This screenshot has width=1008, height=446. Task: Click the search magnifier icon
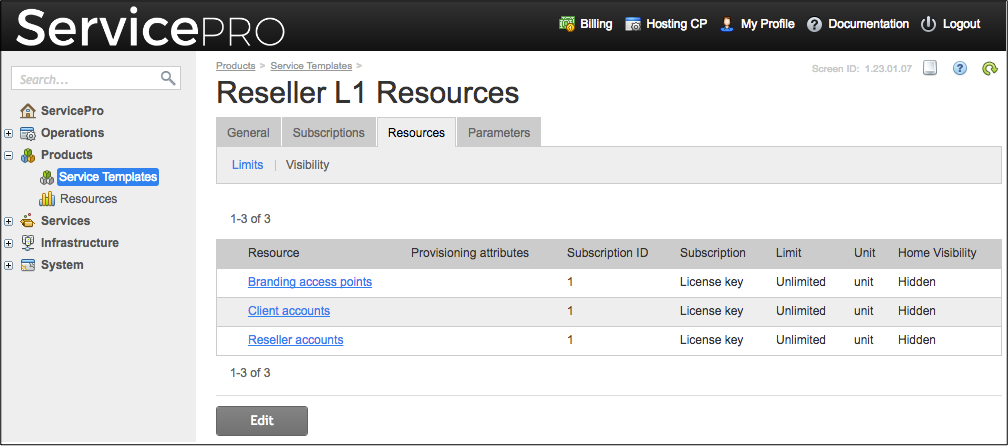(168, 78)
